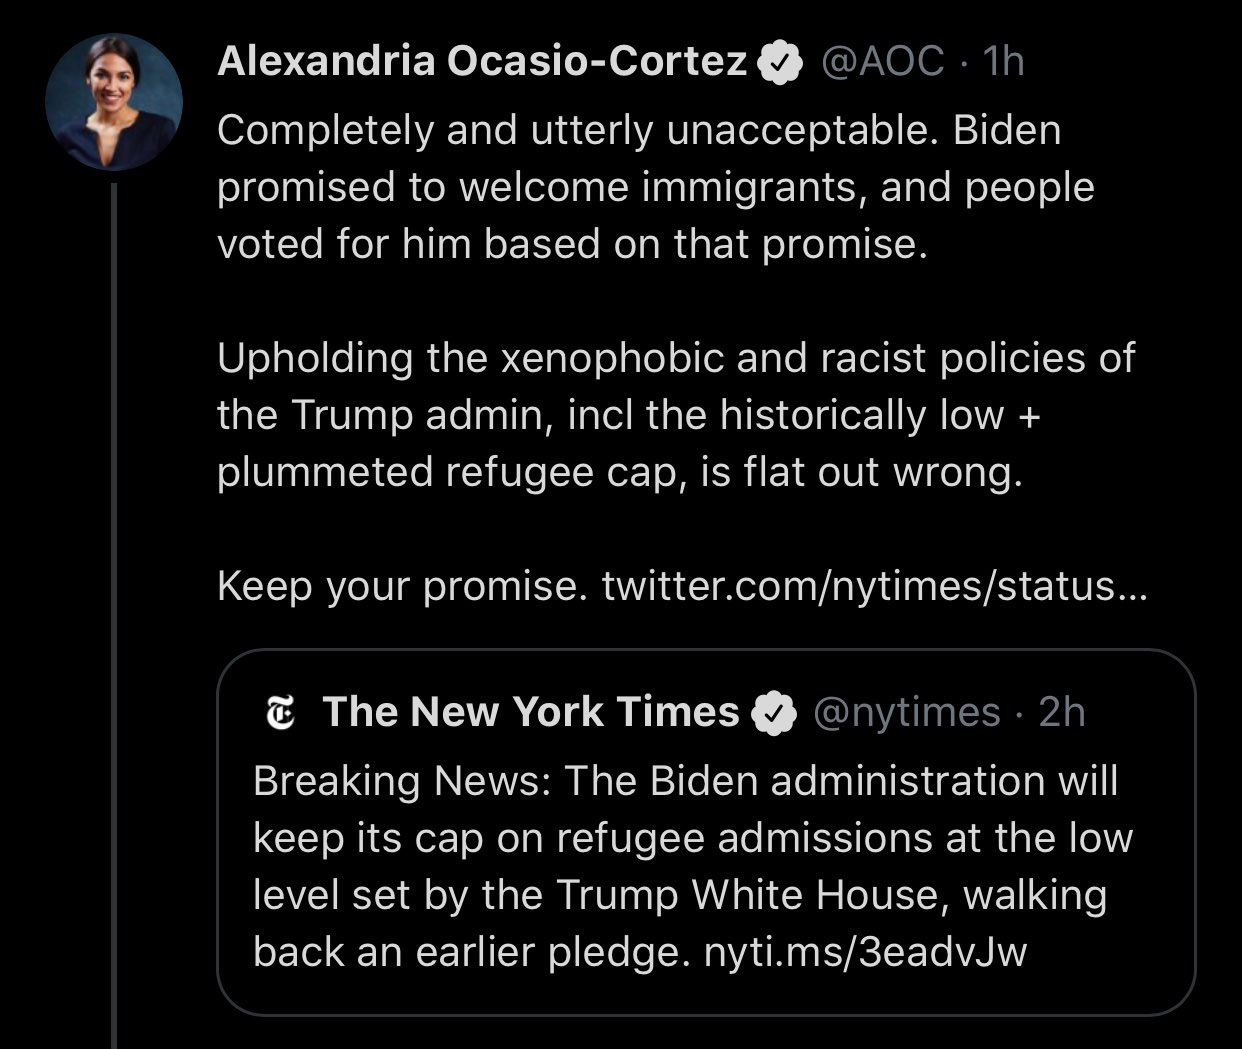Click the 'plummeted refugee cap' text line

click(620, 472)
